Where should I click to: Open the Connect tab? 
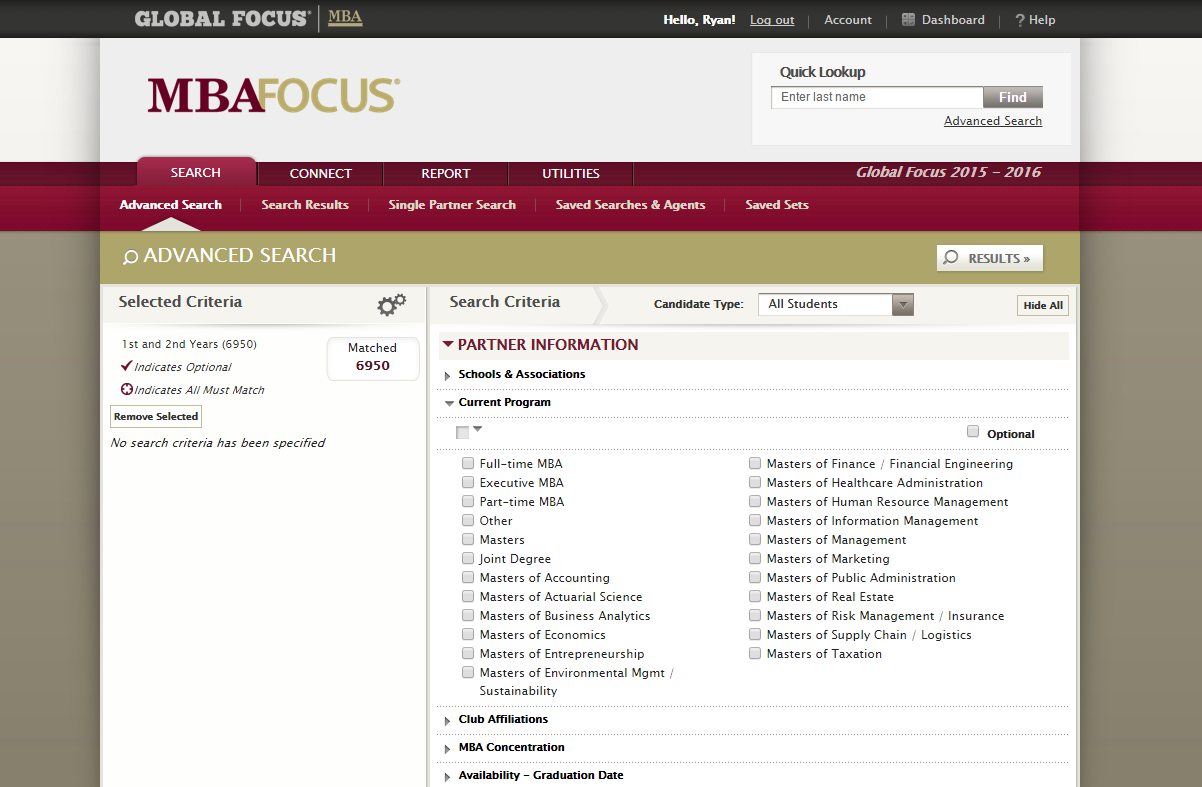321,173
